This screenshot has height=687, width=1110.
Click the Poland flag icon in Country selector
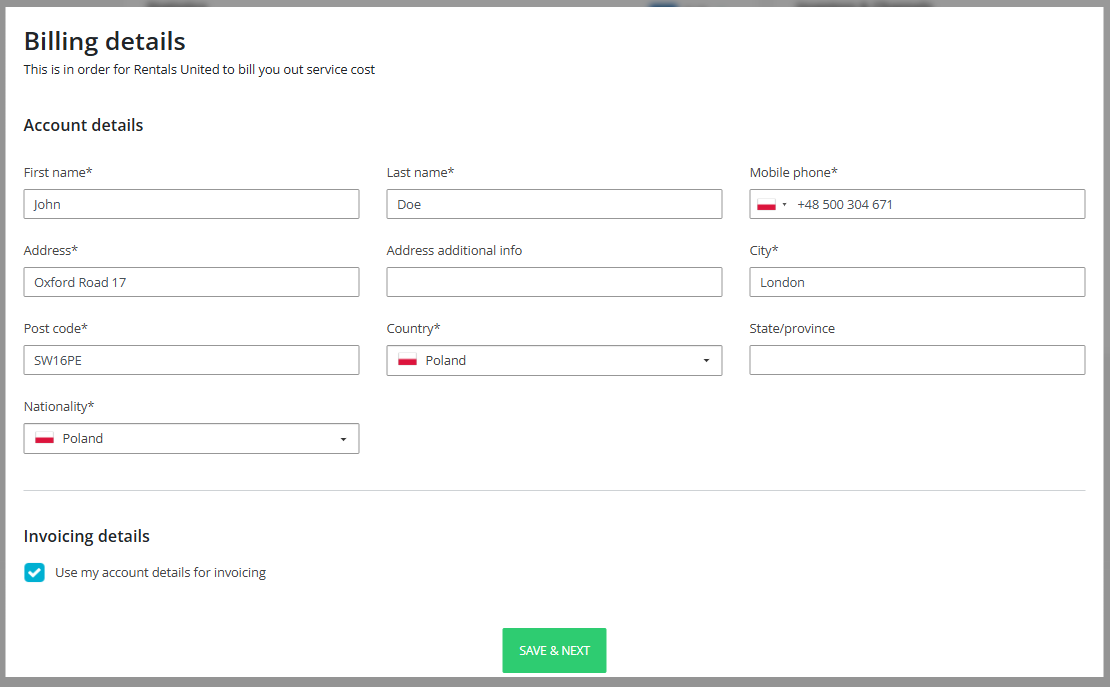click(407, 360)
